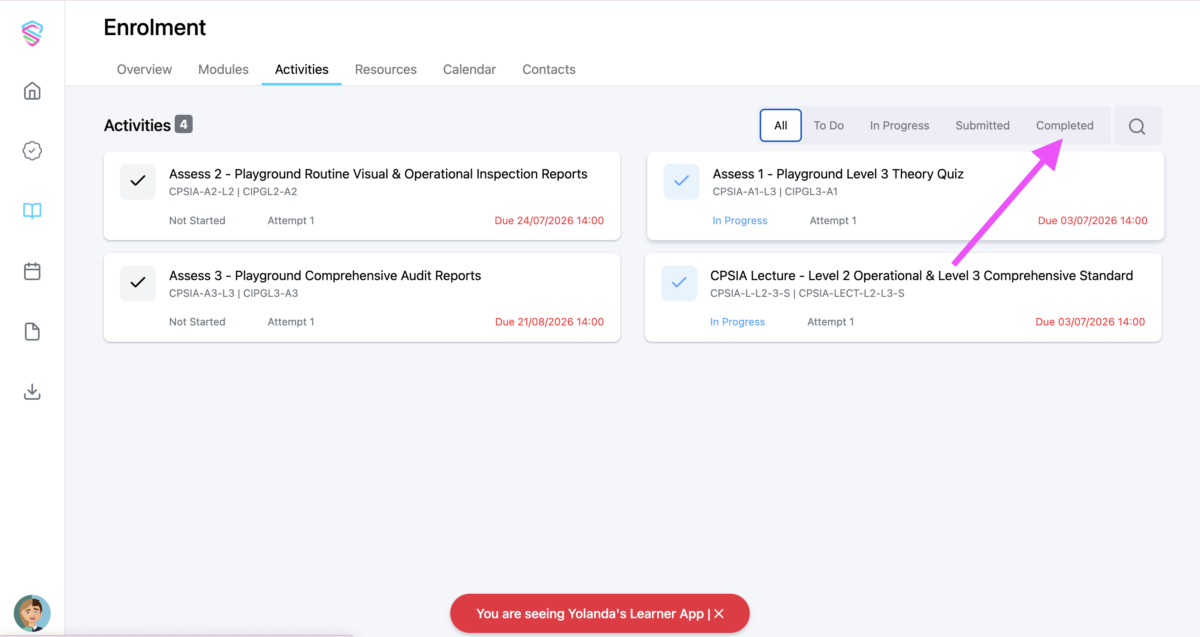This screenshot has width=1200, height=637.
Task: Click 'Attempt 1' on the CPSIA Lecture card
Action: [x=831, y=322]
